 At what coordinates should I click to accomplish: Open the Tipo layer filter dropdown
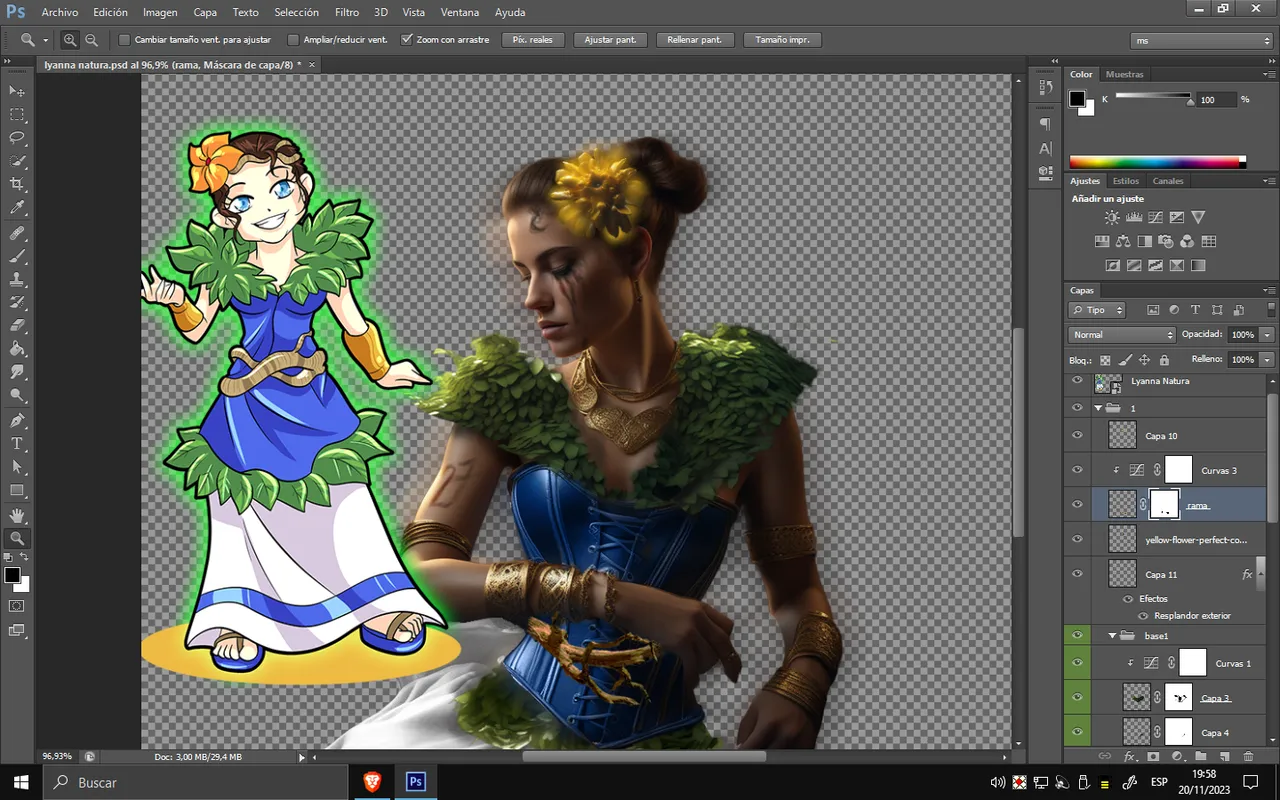[x=1097, y=310]
